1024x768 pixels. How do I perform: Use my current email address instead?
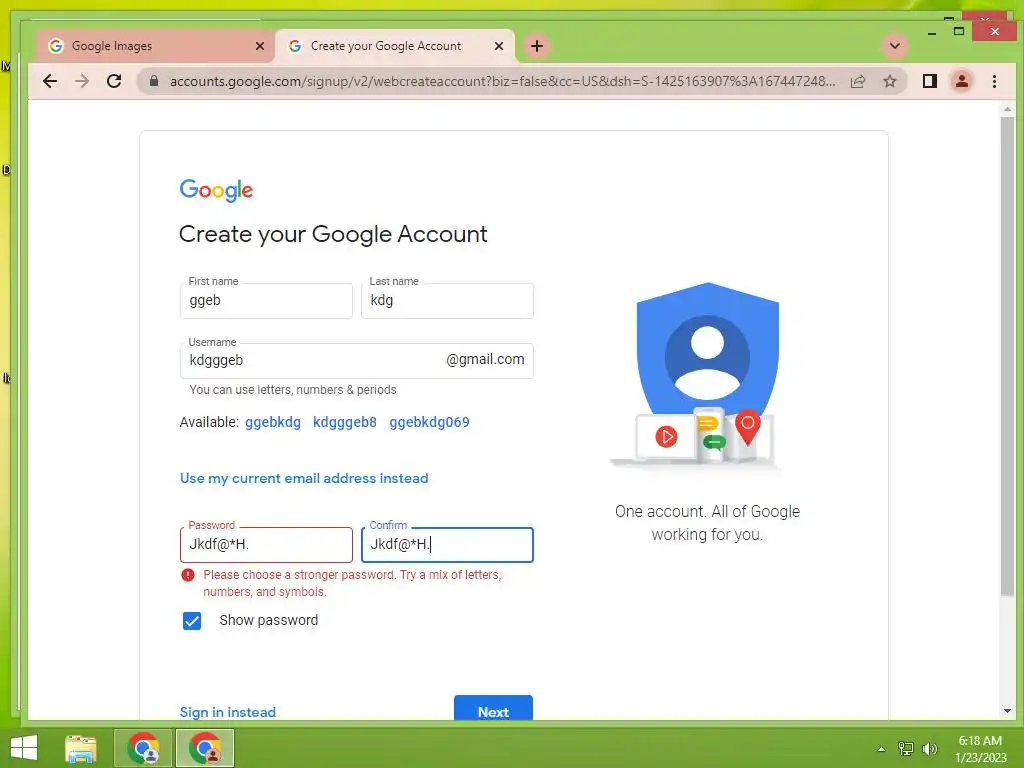coord(304,478)
